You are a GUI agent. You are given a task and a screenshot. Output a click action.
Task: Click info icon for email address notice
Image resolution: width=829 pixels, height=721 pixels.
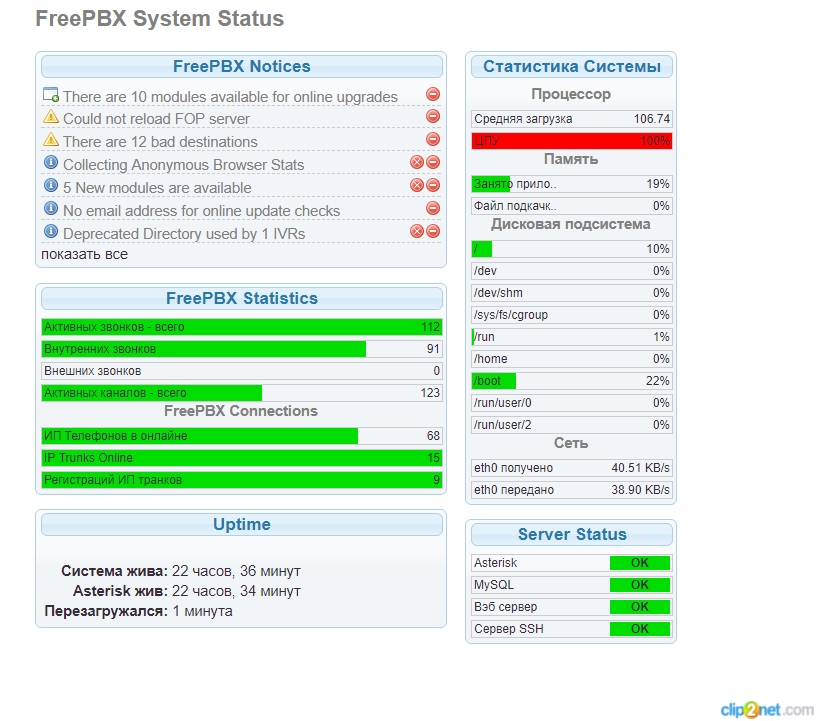pyautogui.click(x=51, y=209)
